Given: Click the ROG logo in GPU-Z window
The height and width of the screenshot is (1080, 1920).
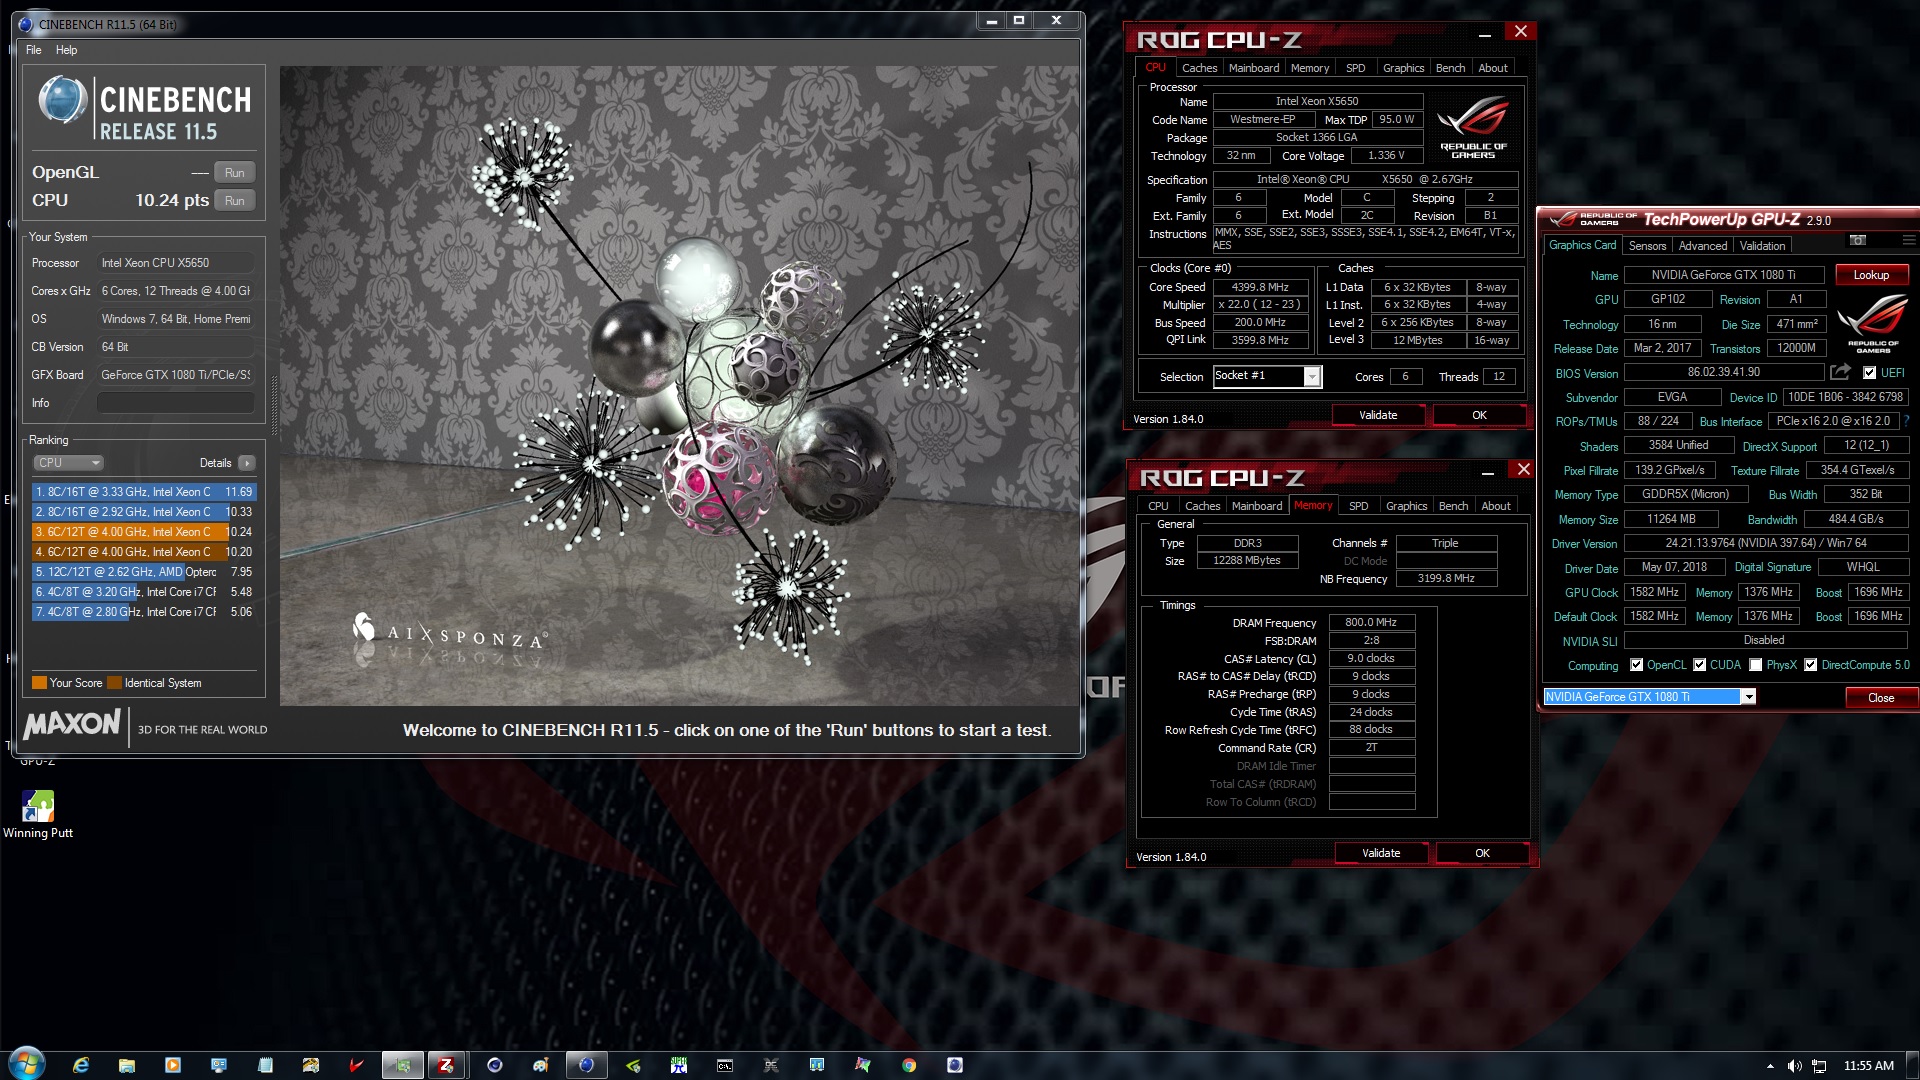Looking at the screenshot, I should pyautogui.click(x=1873, y=323).
